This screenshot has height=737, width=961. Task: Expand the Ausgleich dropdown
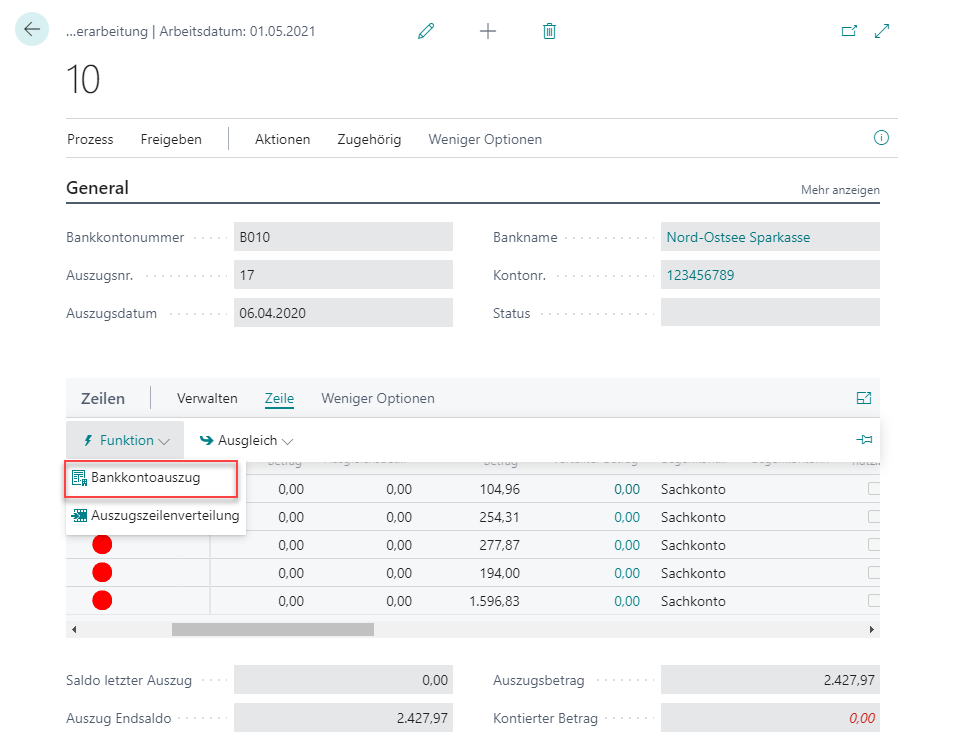click(246, 440)
